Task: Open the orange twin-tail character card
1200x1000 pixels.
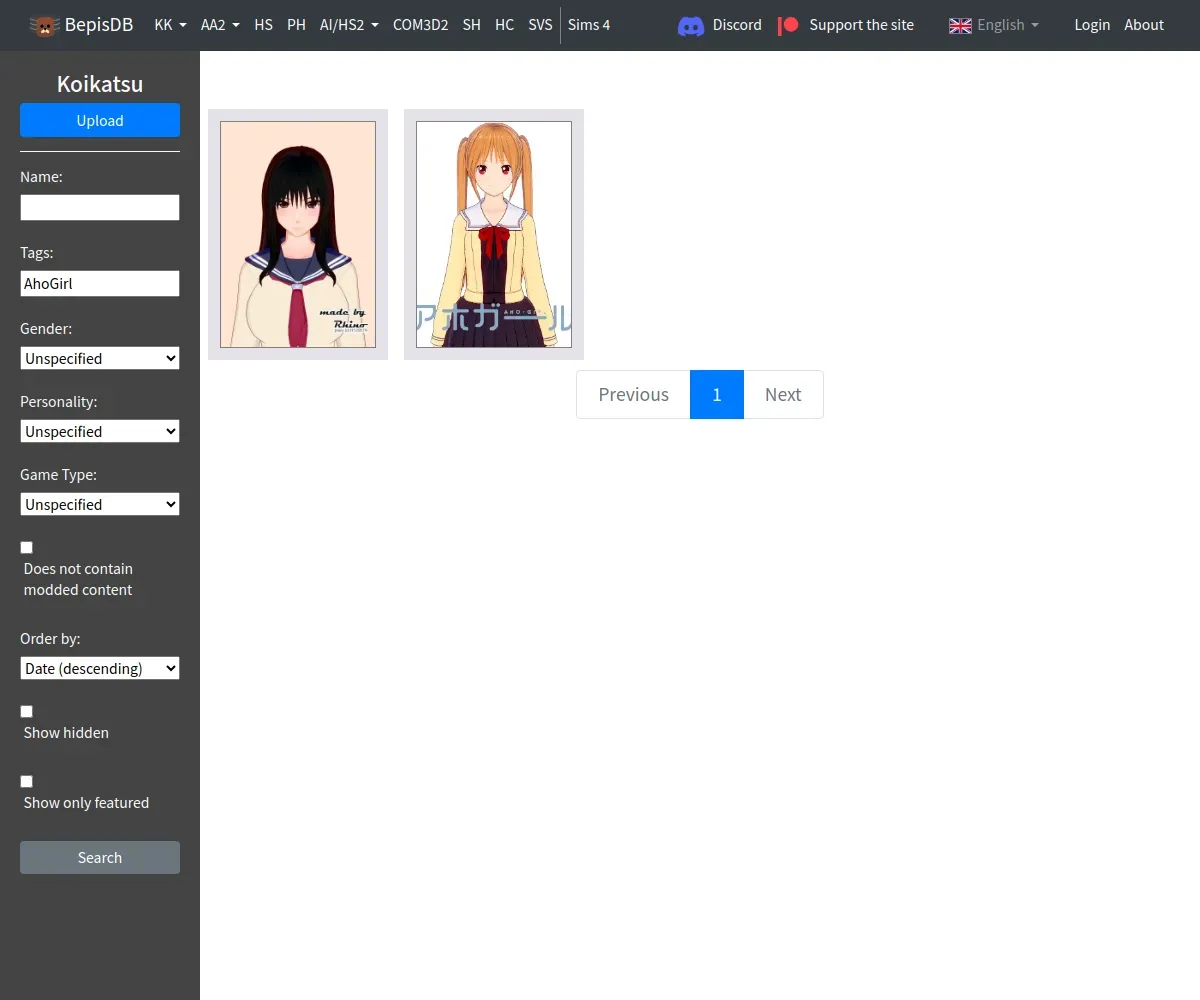Action: pos(494,234)
